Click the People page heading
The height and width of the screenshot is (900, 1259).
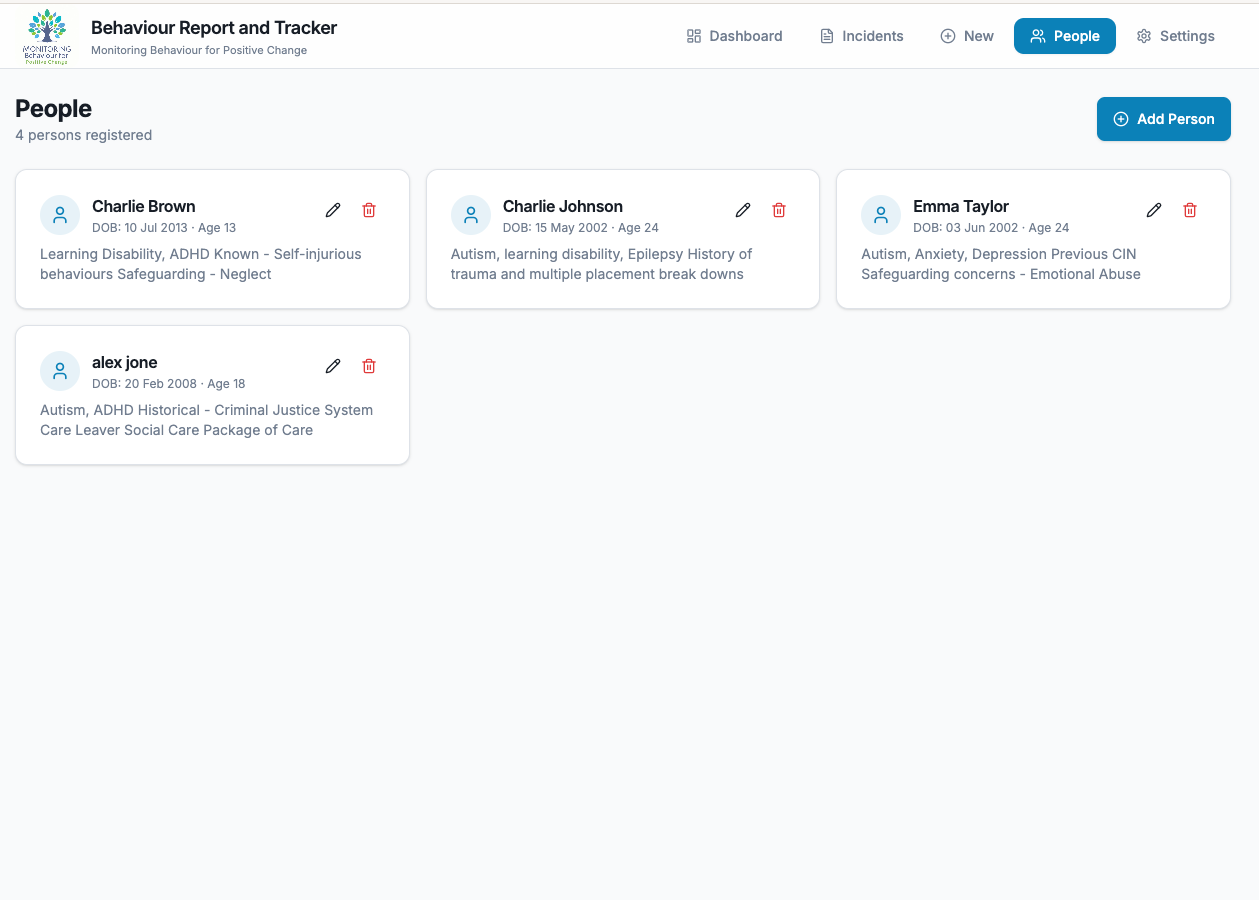tap(54, 109)
